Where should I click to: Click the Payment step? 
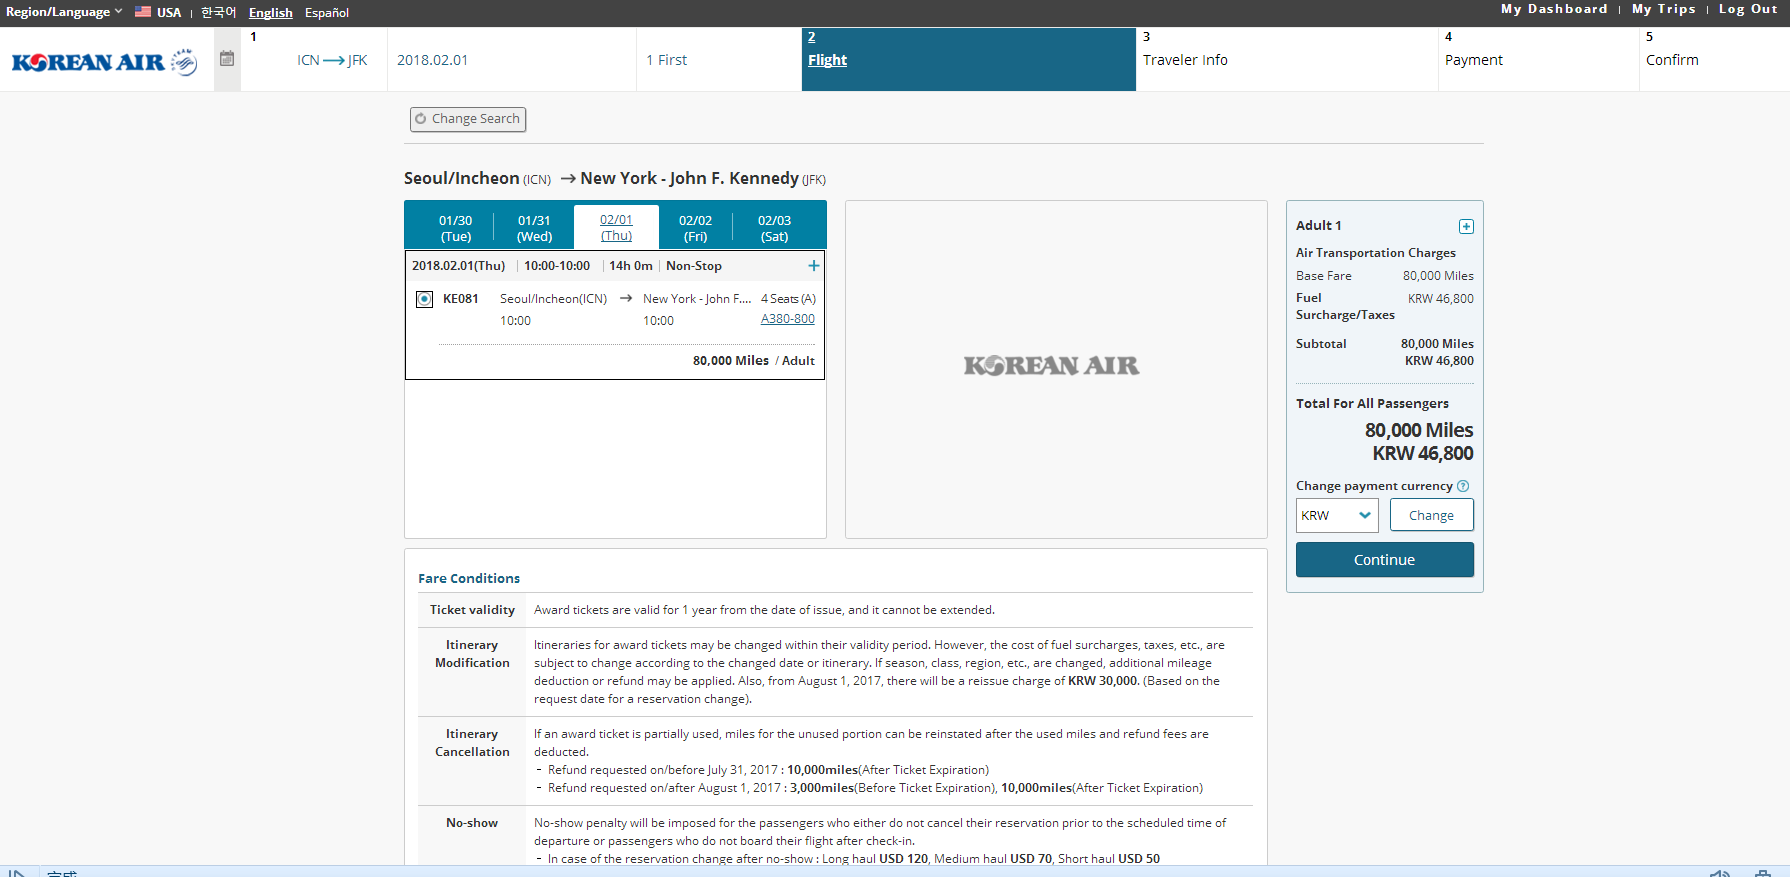click(1539, 59)
